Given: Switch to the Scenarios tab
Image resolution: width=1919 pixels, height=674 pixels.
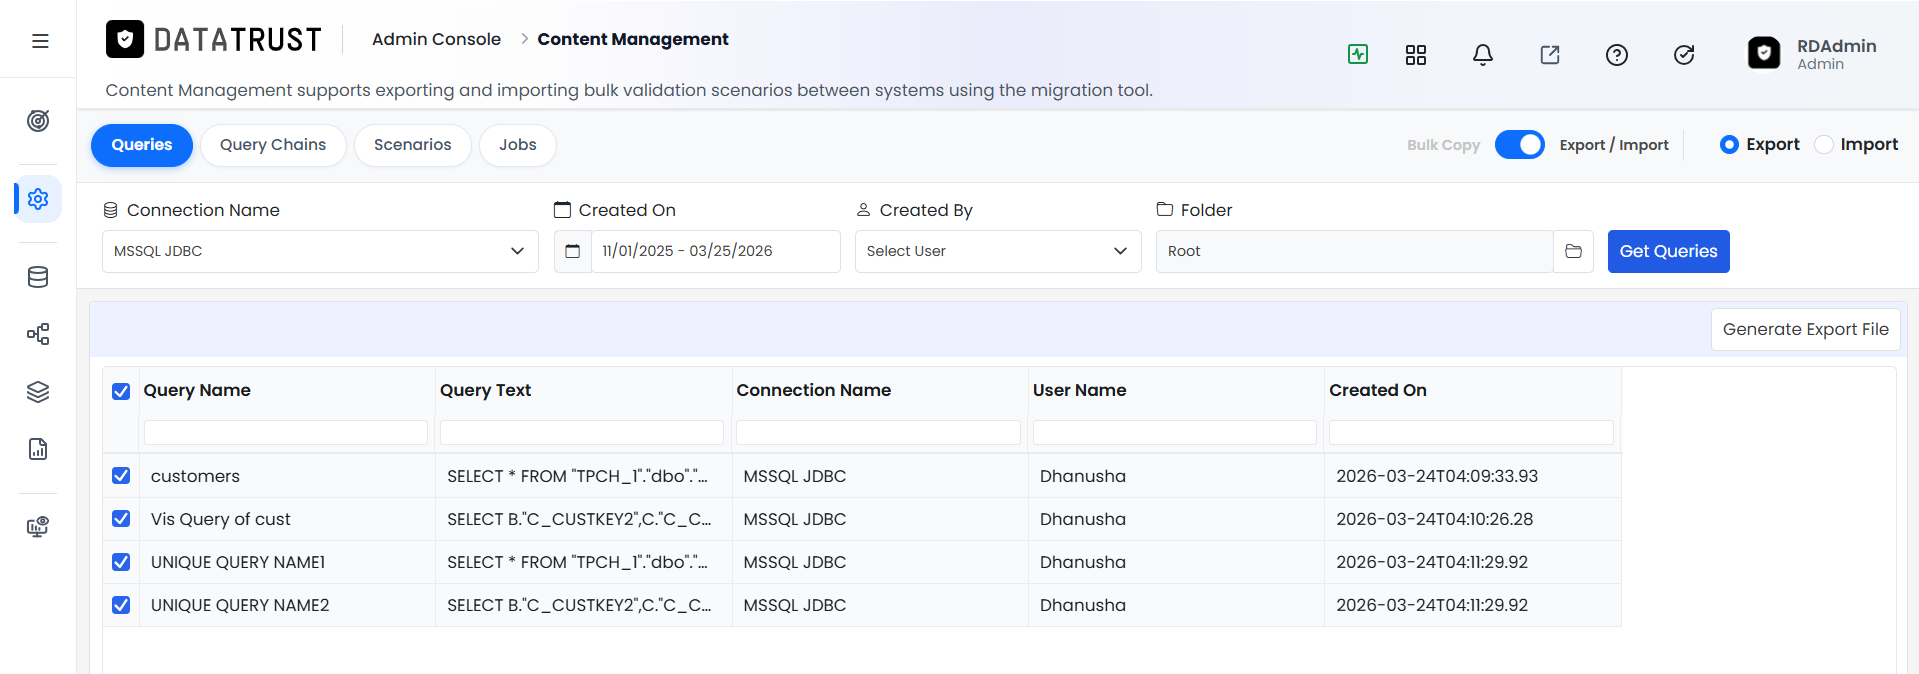Looking at the screenshot, I should [413, 145].
